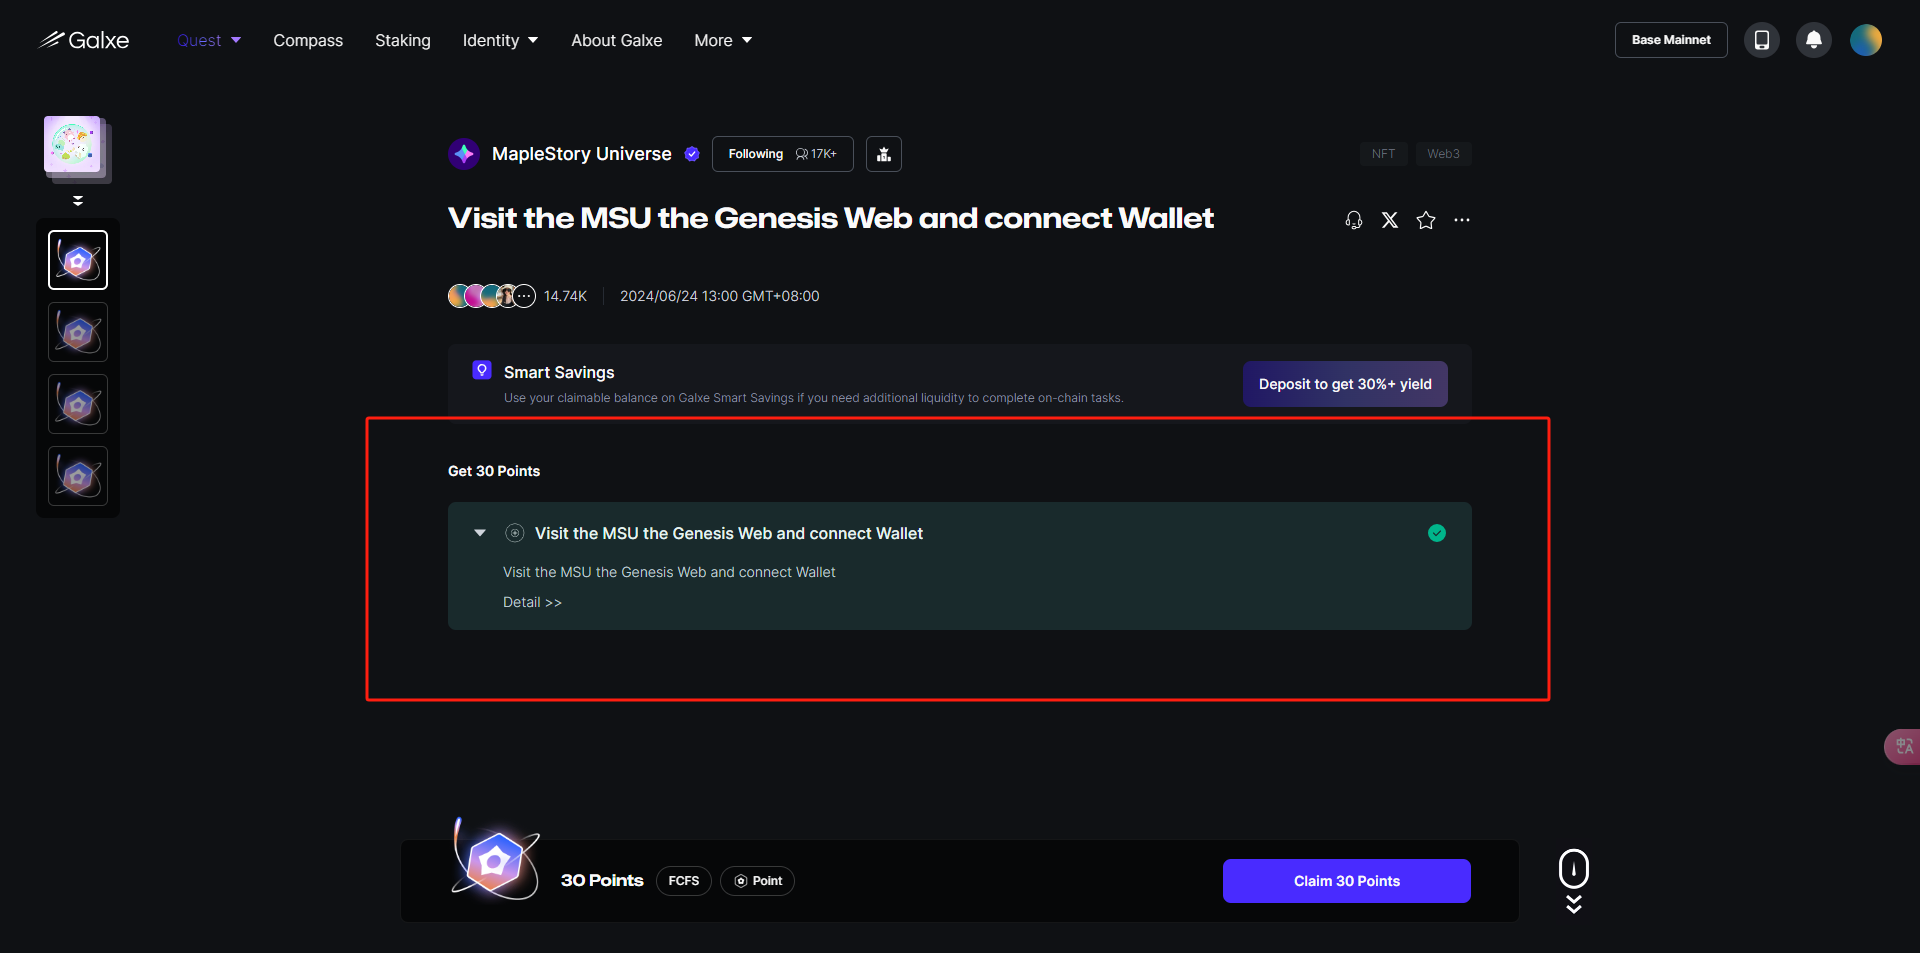Open the translate widget on right edge
Image resolution: width=1920 pixels, height=953 pixels.
pyautogui.click(x=1903, y=746)
